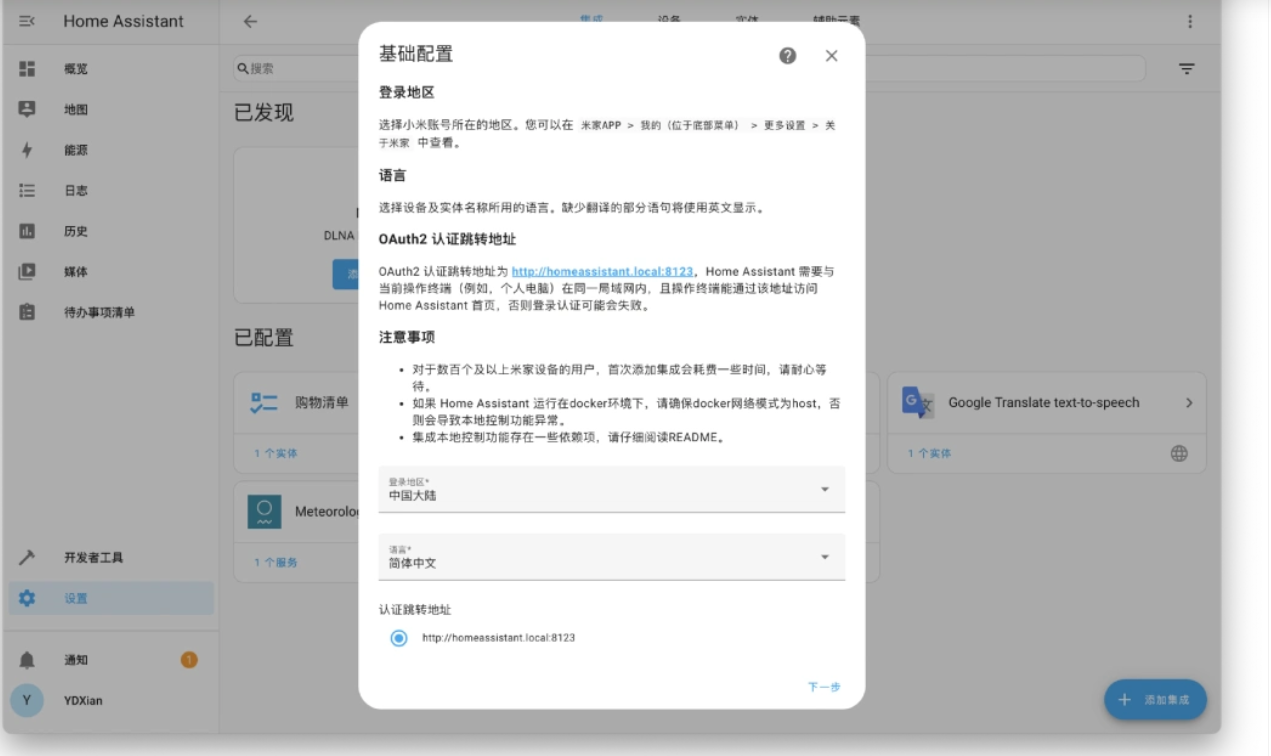The image size is (1271, 756).
Task: Open the 语言 dropdown showing 简体中文
Action: coord(612,557)
